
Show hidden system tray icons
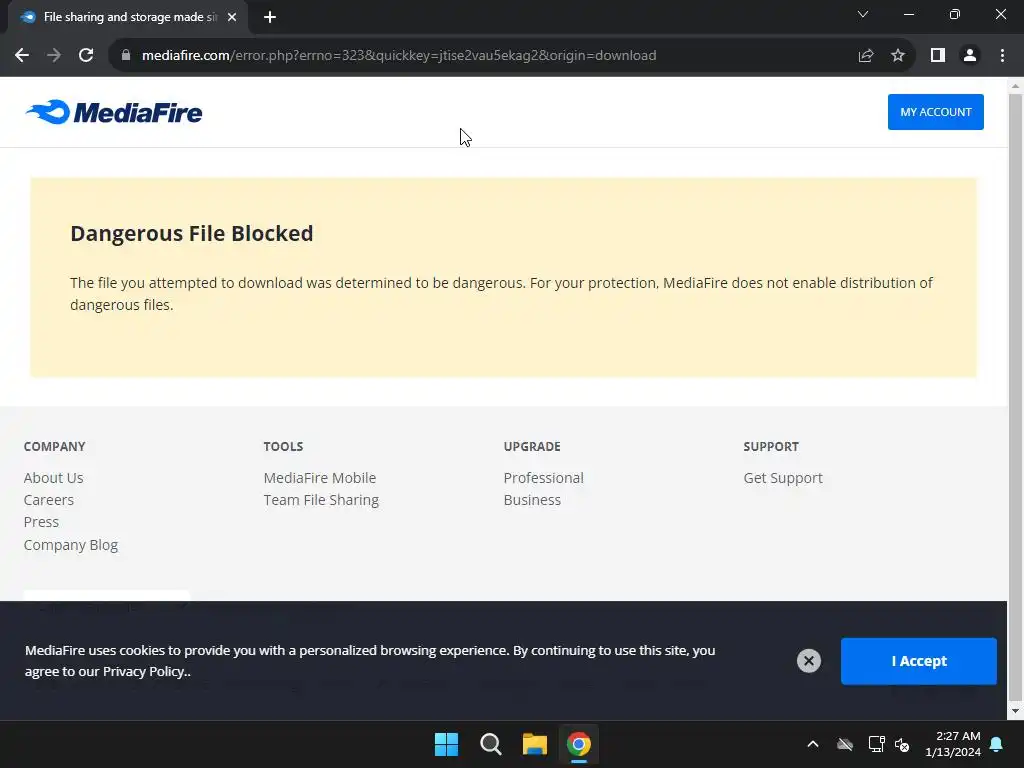point(813,744)
